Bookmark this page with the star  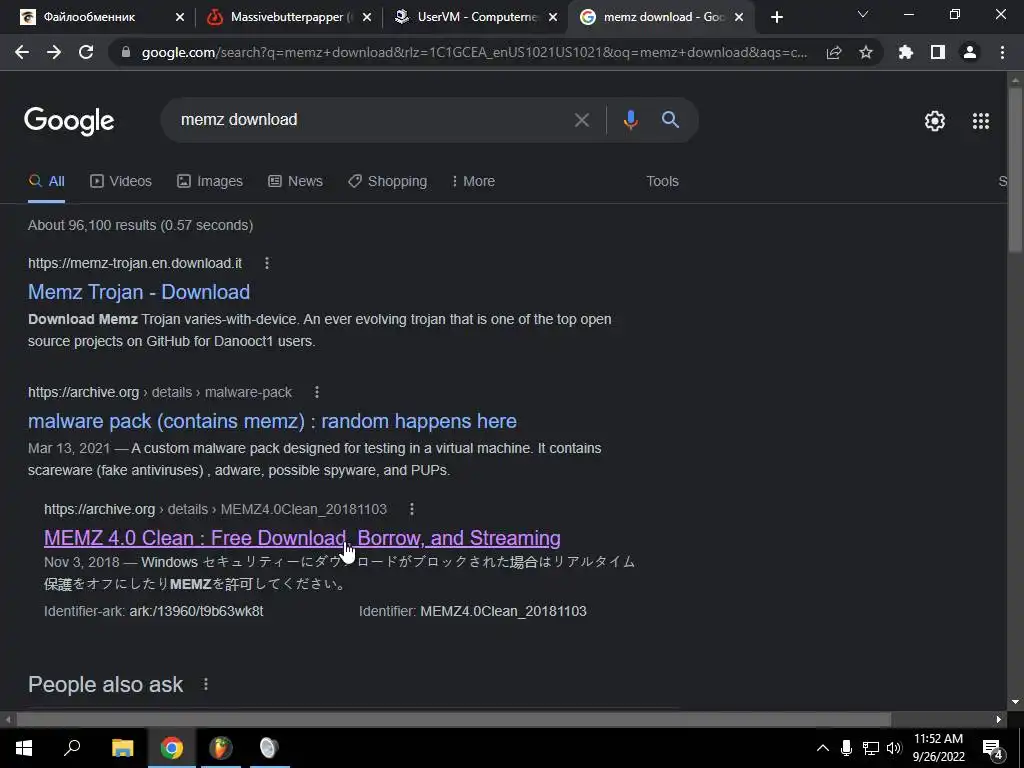866,53
